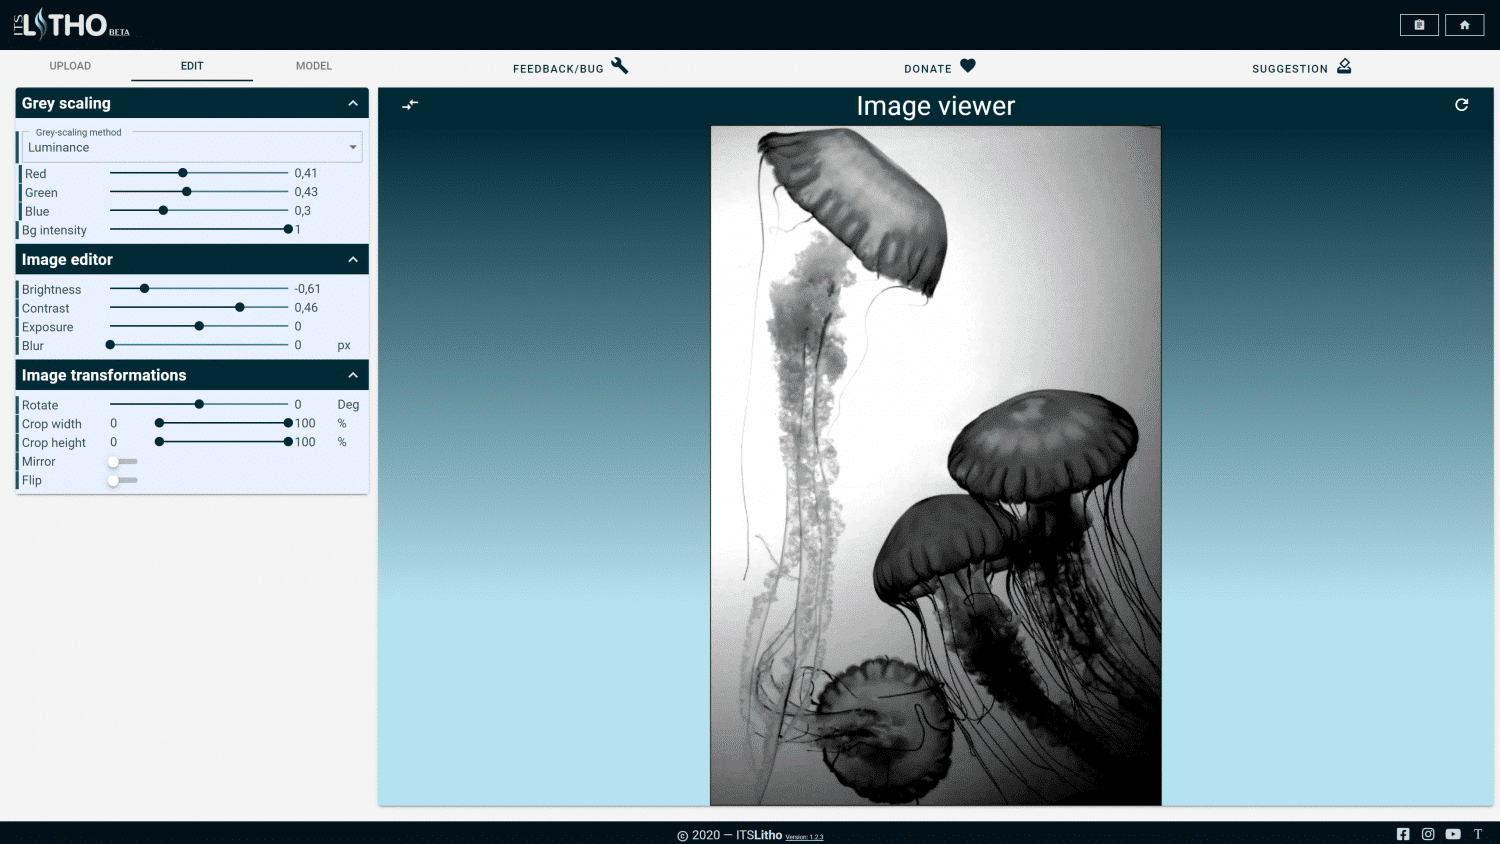Click the heart icon beside Donate

(x=967, y=65)
